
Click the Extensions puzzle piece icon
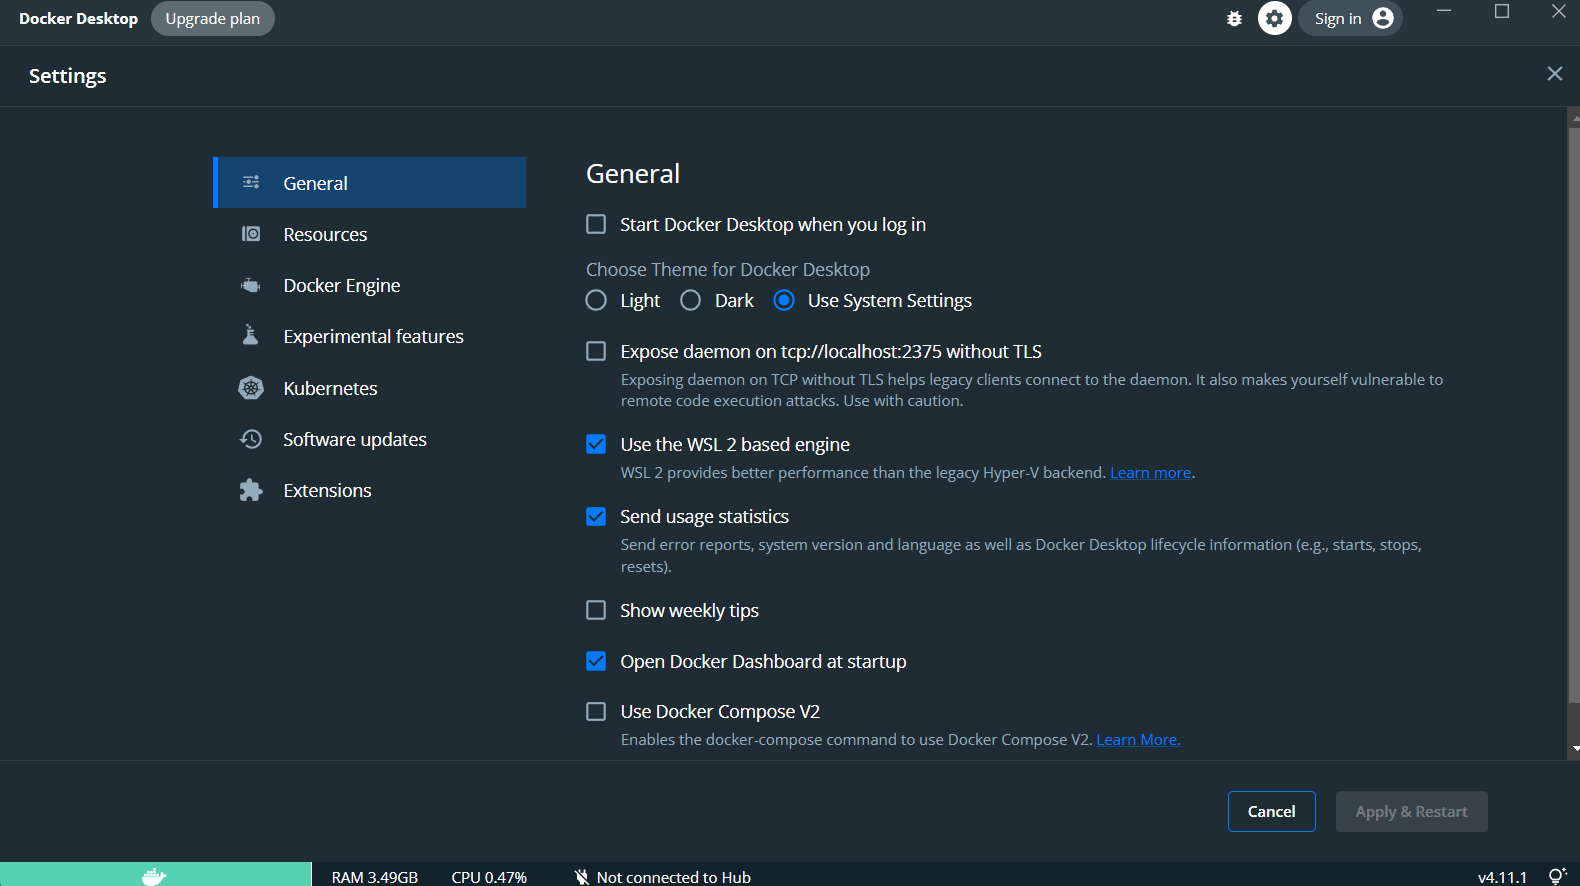251,490
